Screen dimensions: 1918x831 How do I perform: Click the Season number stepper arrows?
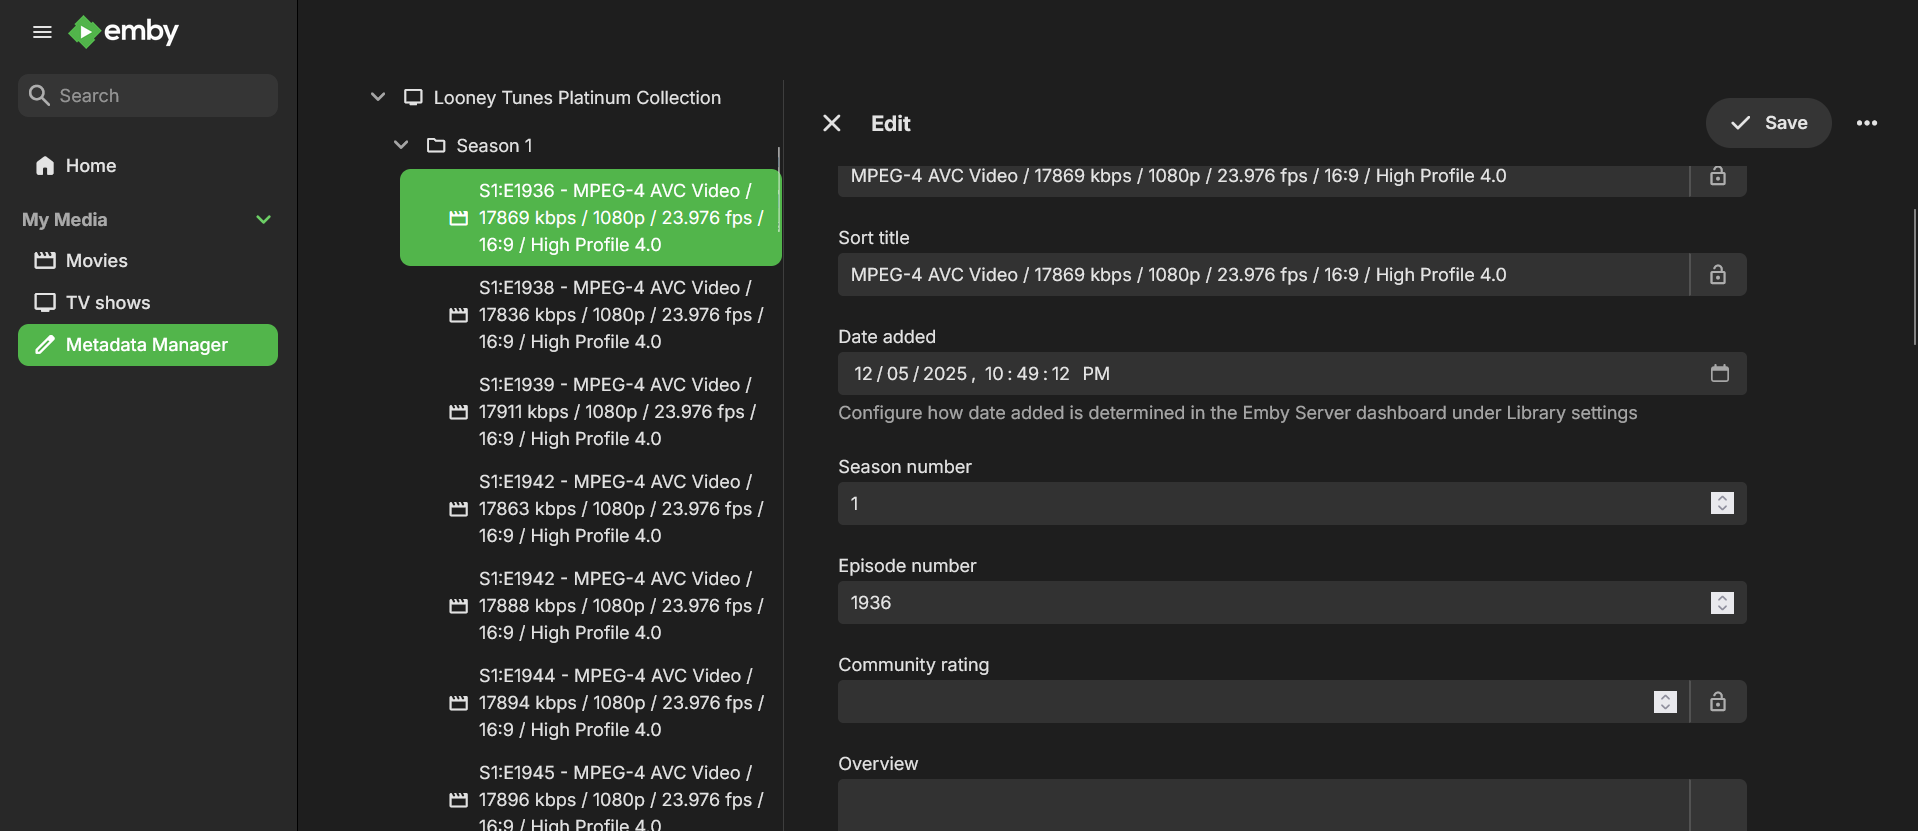1721,503
